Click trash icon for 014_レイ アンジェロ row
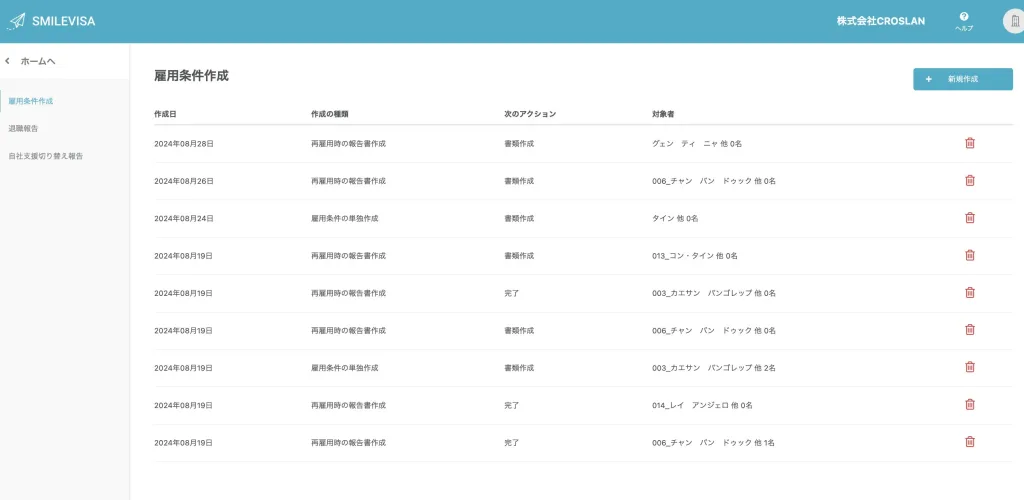 coord(969,404)
